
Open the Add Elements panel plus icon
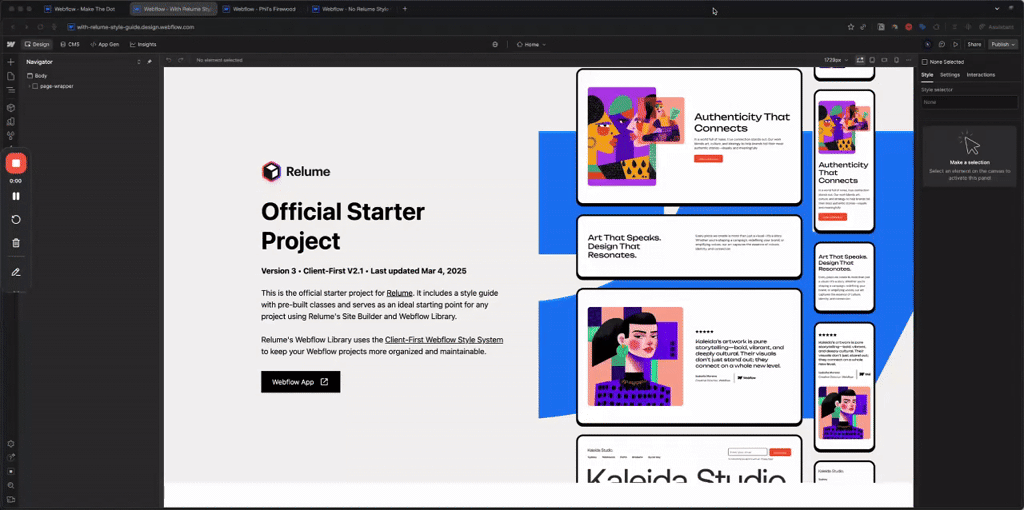pos(10,62)
